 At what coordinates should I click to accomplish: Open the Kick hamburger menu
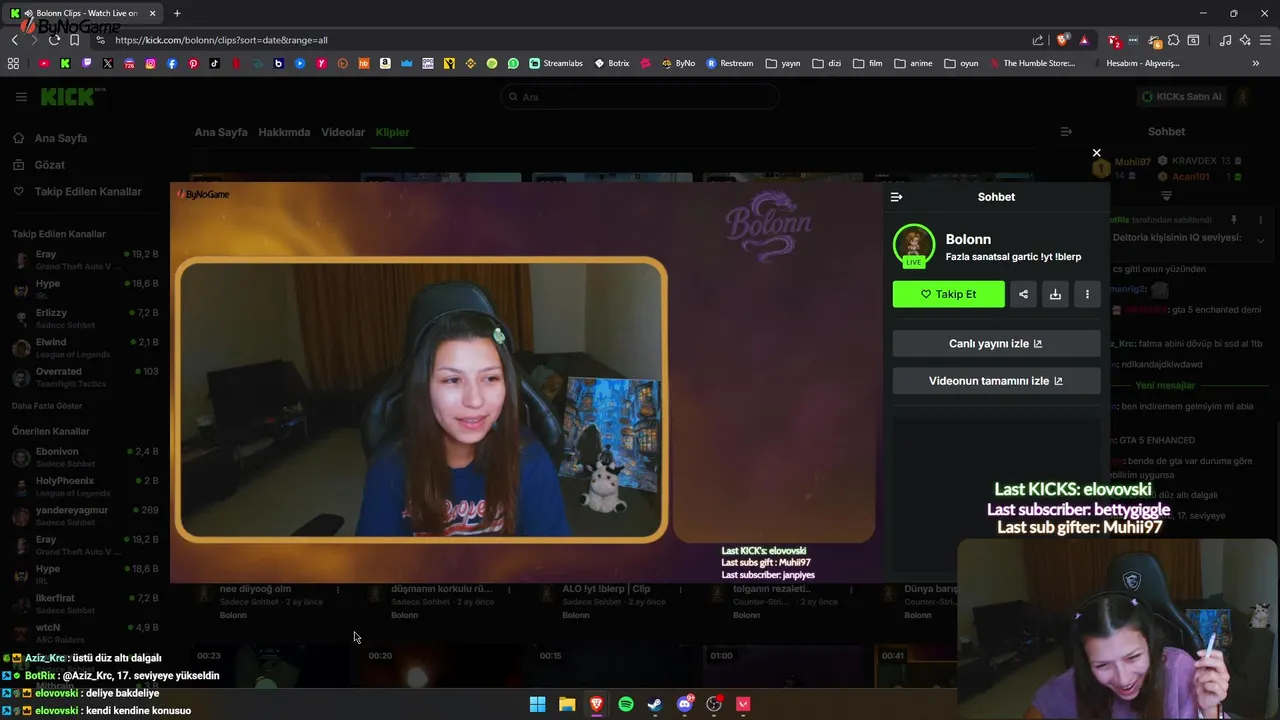click(21, 97)
